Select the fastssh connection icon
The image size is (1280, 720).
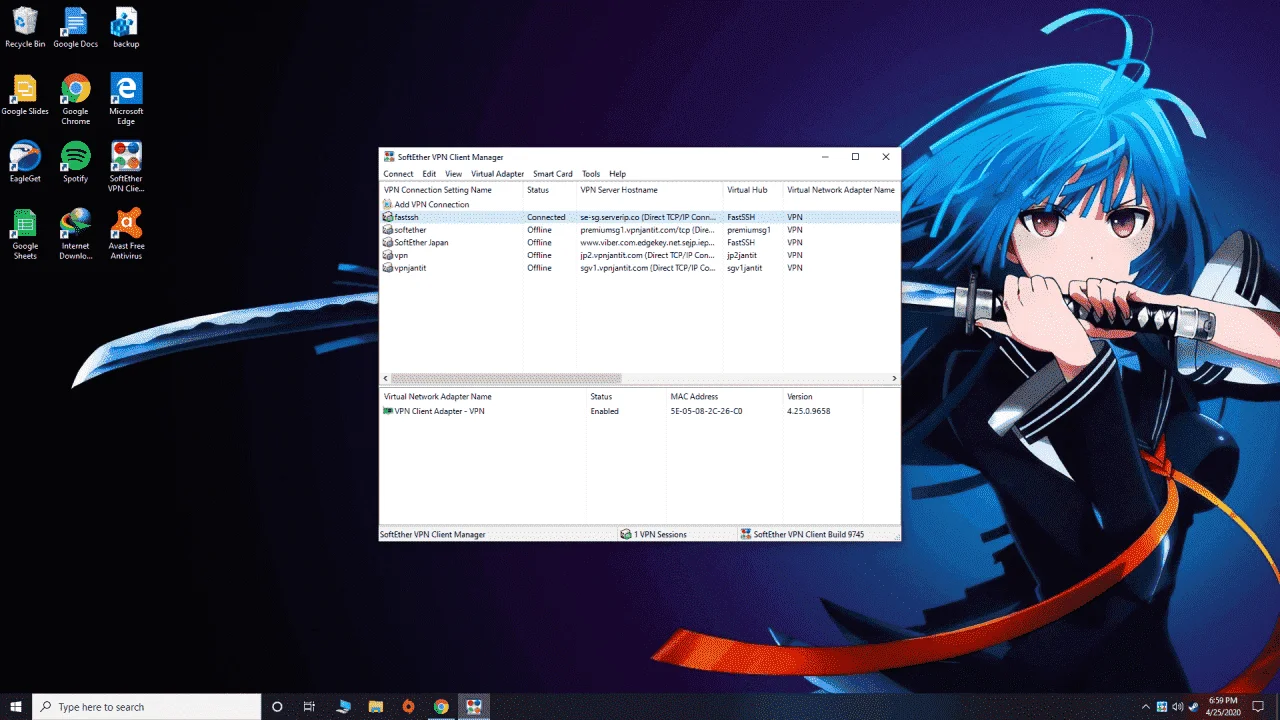(388, 217)
